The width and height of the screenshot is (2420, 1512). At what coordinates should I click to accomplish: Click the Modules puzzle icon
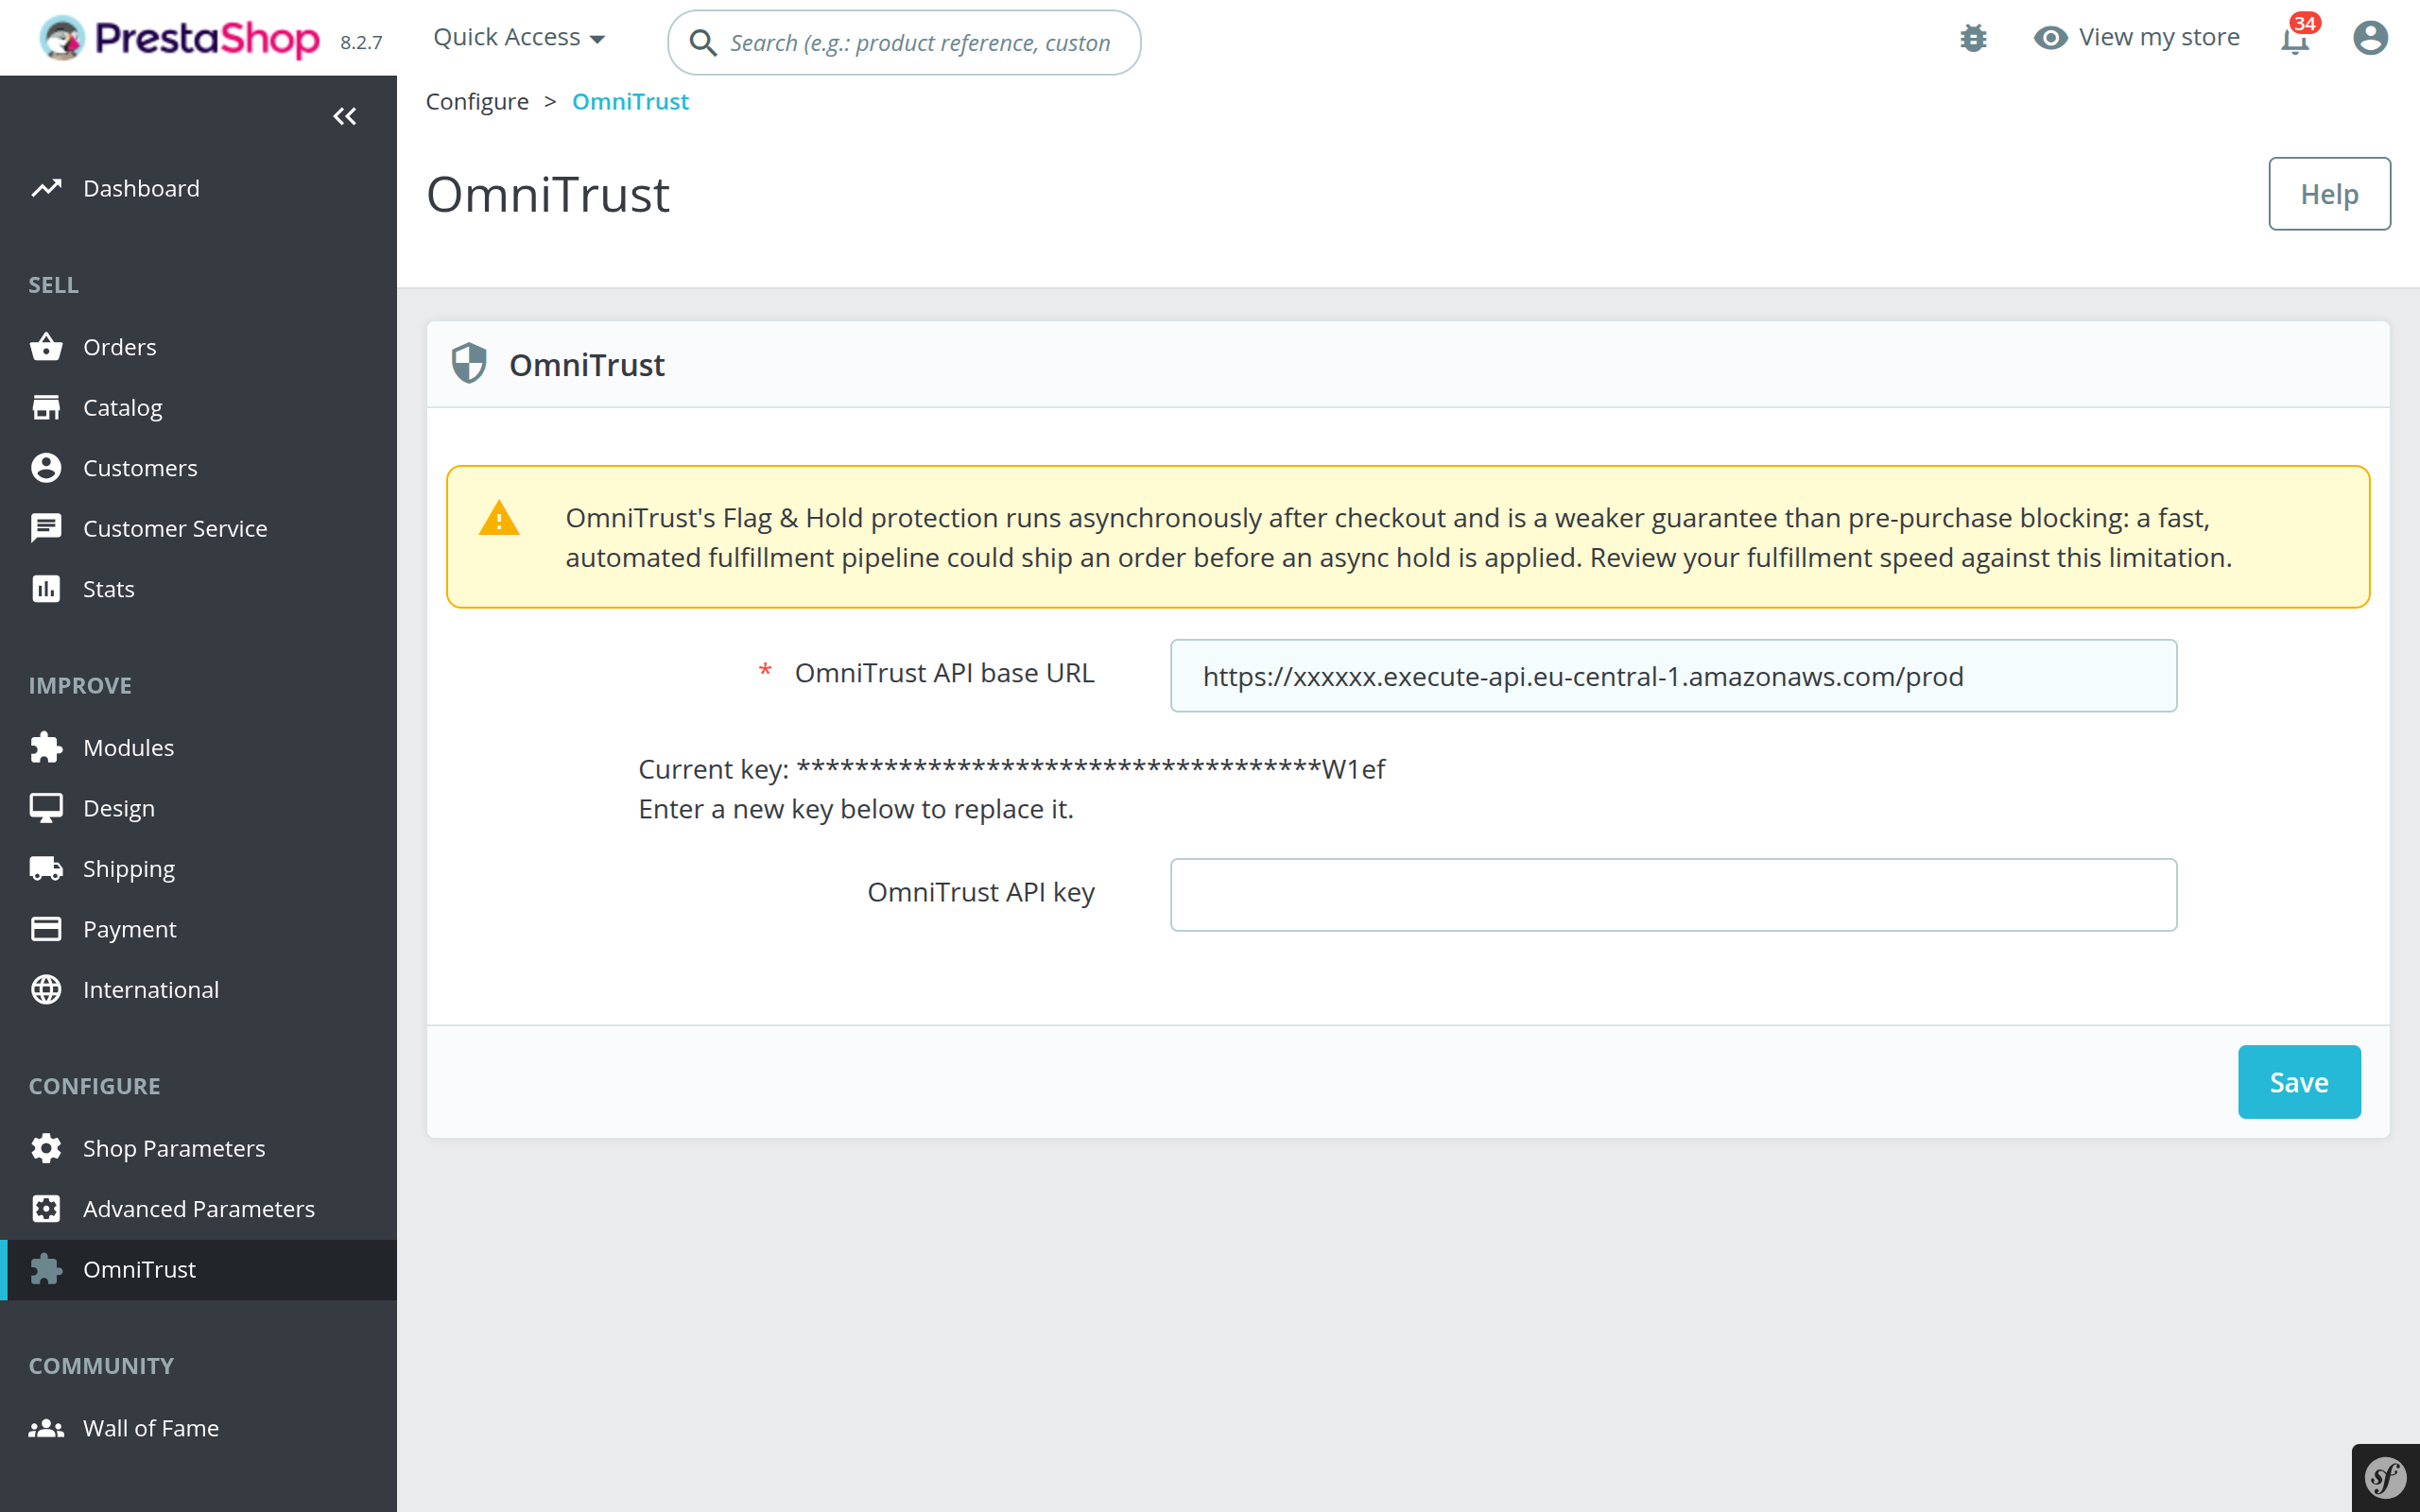[46, 747]
